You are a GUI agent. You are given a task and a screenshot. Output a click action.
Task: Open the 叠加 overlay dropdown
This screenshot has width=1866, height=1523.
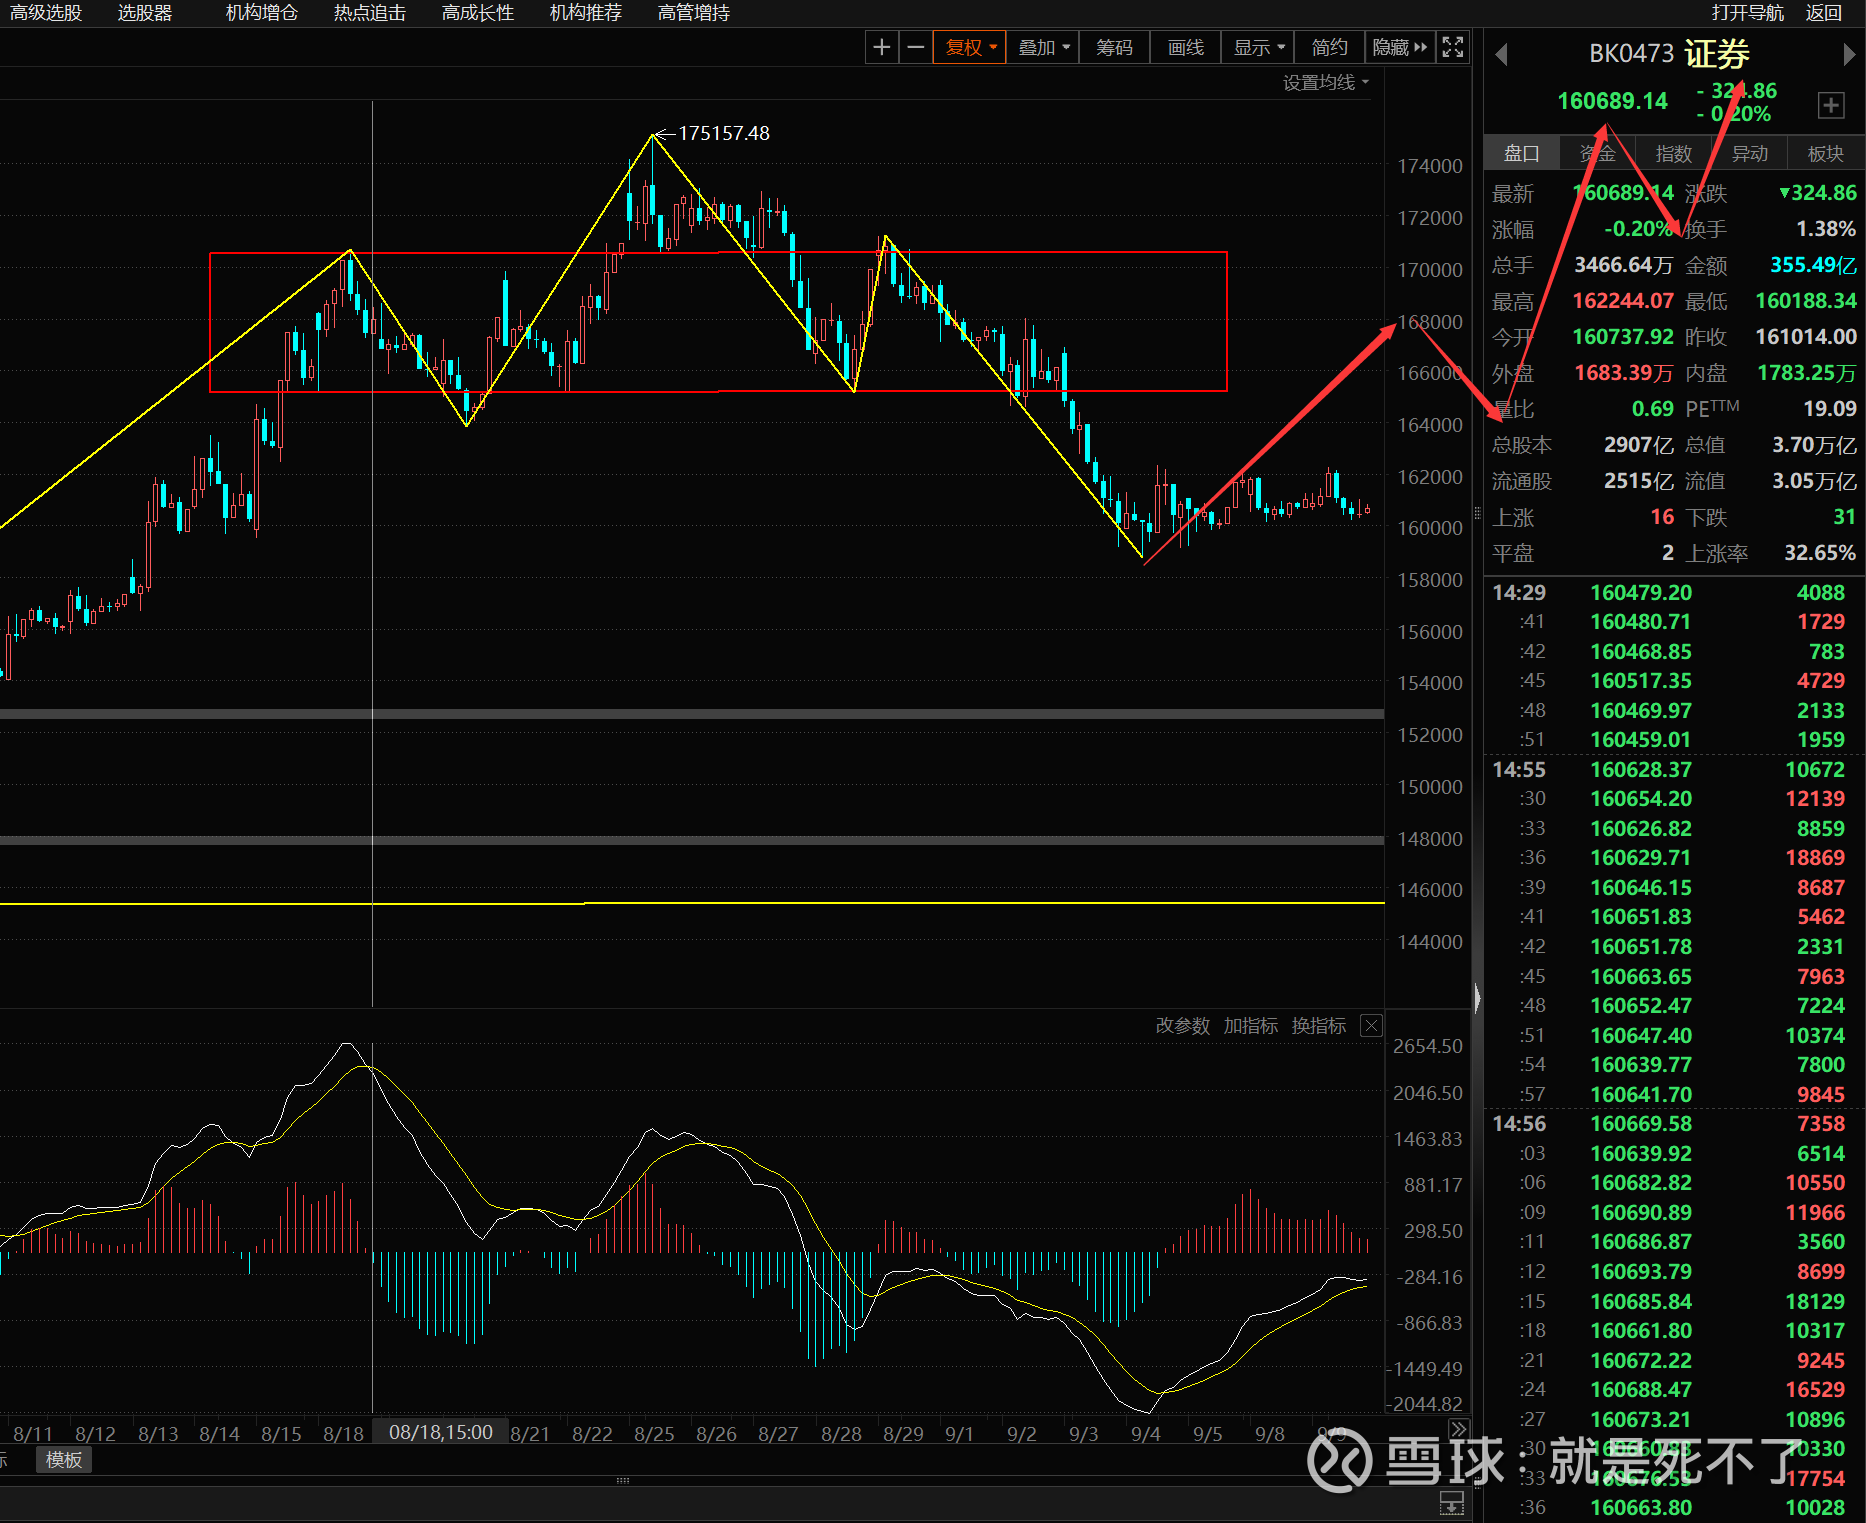1043,47
